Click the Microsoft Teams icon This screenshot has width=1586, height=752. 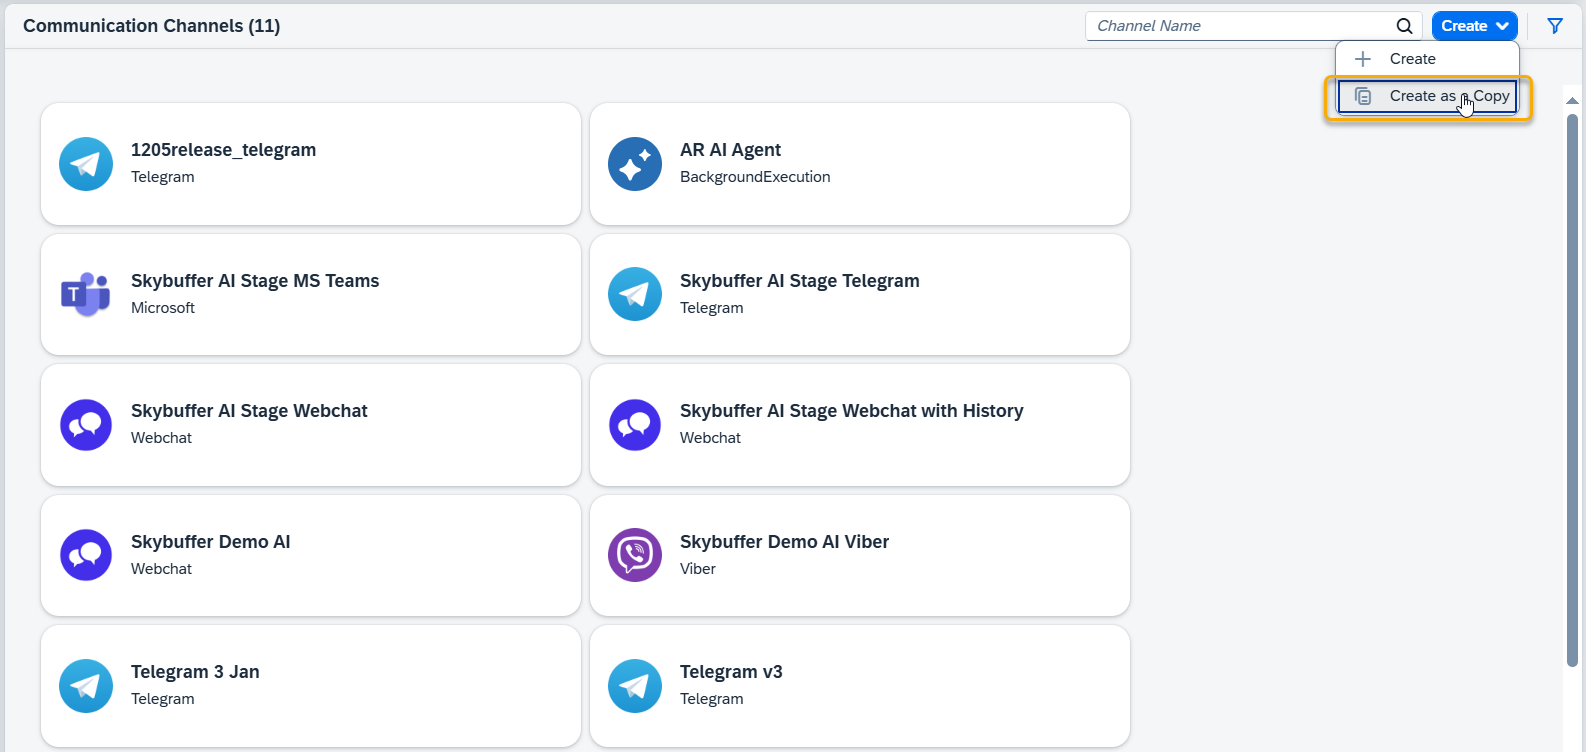86,294
